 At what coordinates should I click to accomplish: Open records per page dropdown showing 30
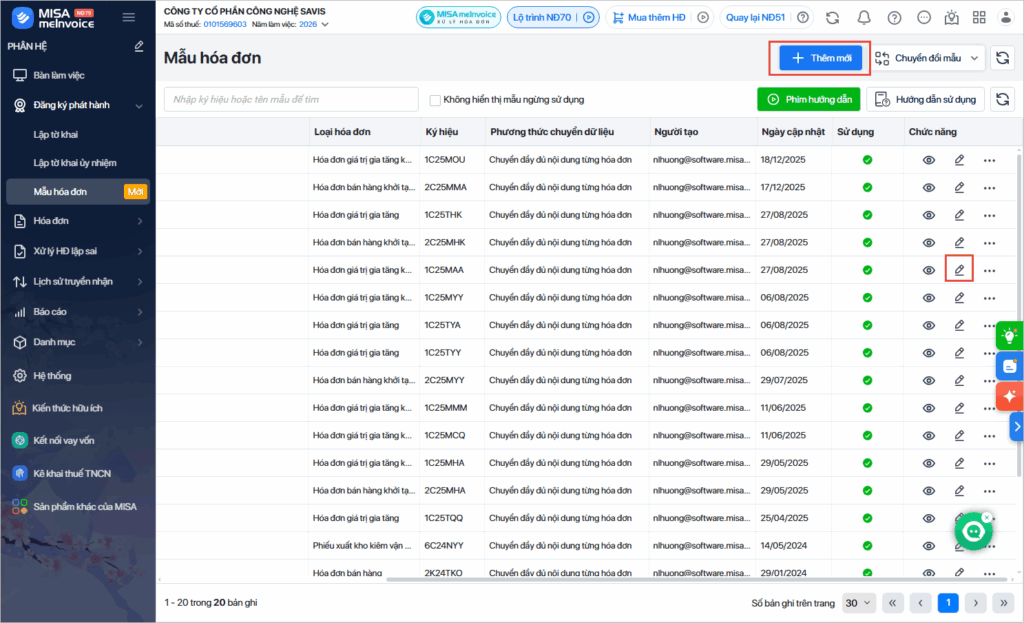858,603
